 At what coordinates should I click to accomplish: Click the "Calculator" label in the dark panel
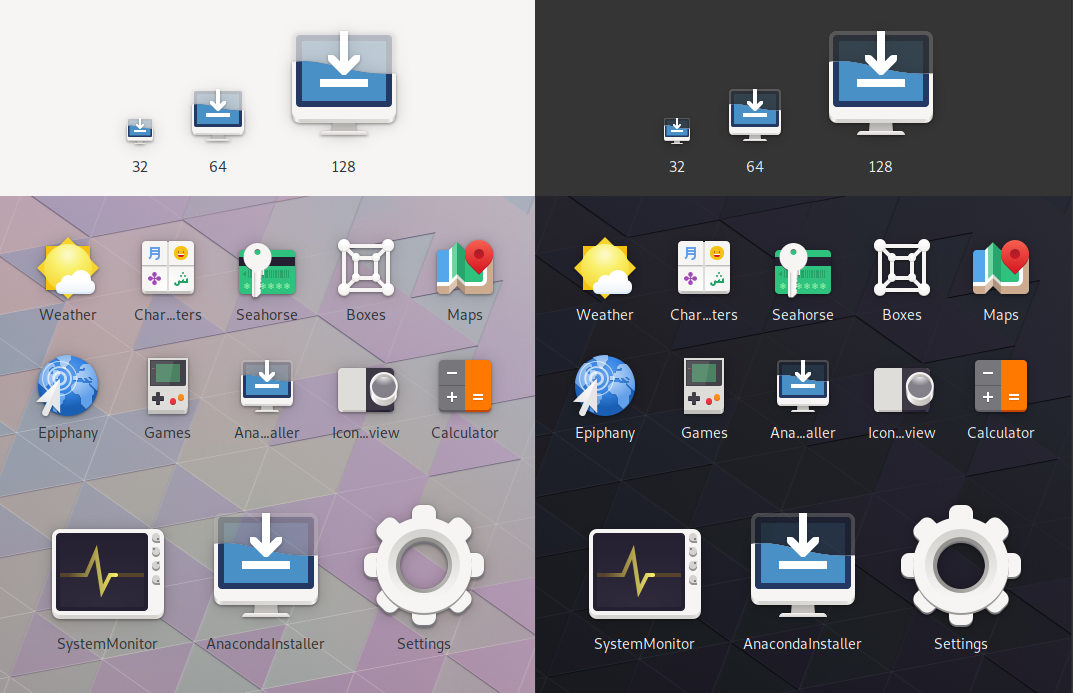coord(1000,433)
